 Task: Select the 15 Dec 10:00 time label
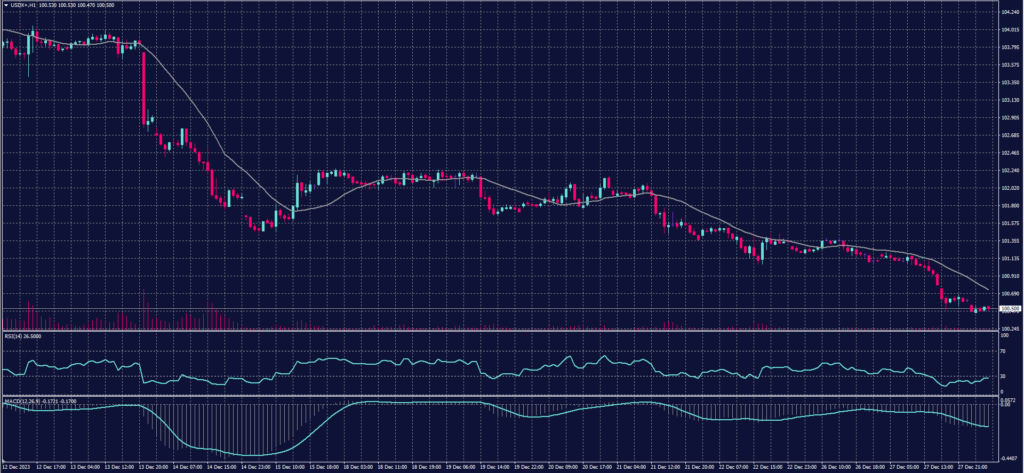point(290,466)
